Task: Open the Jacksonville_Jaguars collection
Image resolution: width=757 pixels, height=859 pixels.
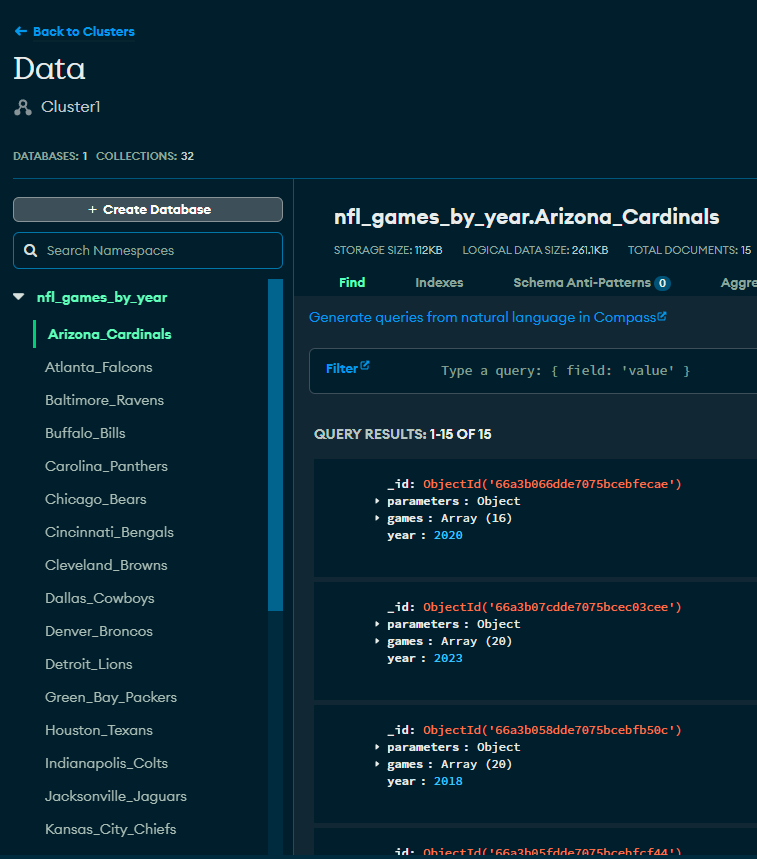Action: click(x=116, y=796)
